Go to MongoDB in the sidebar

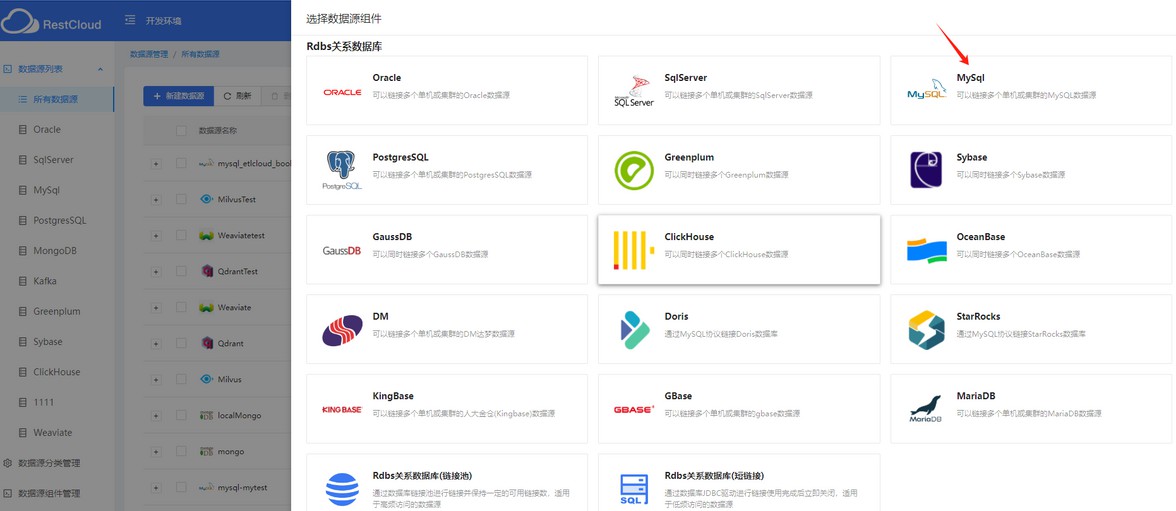point(57,251)
